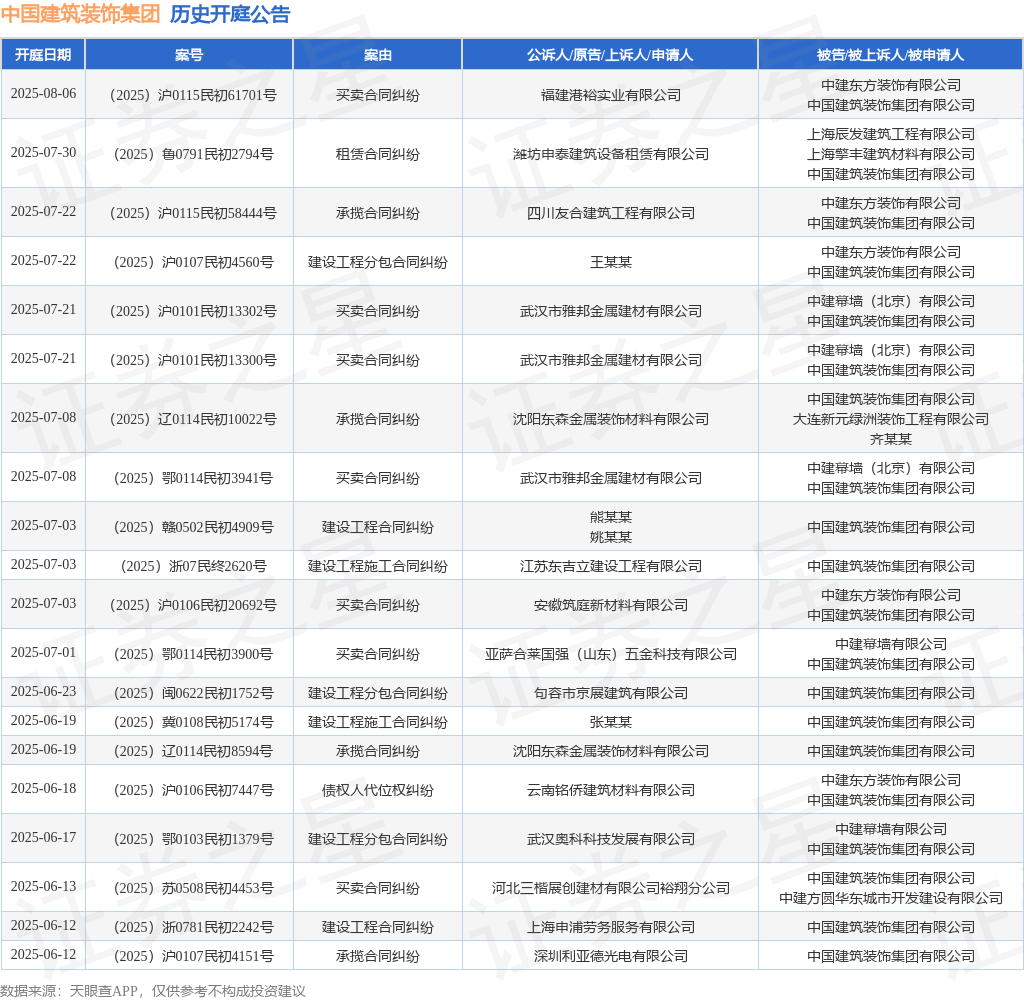Click defendant 上海辰发建筑工程有限公司

coord(891,134)
